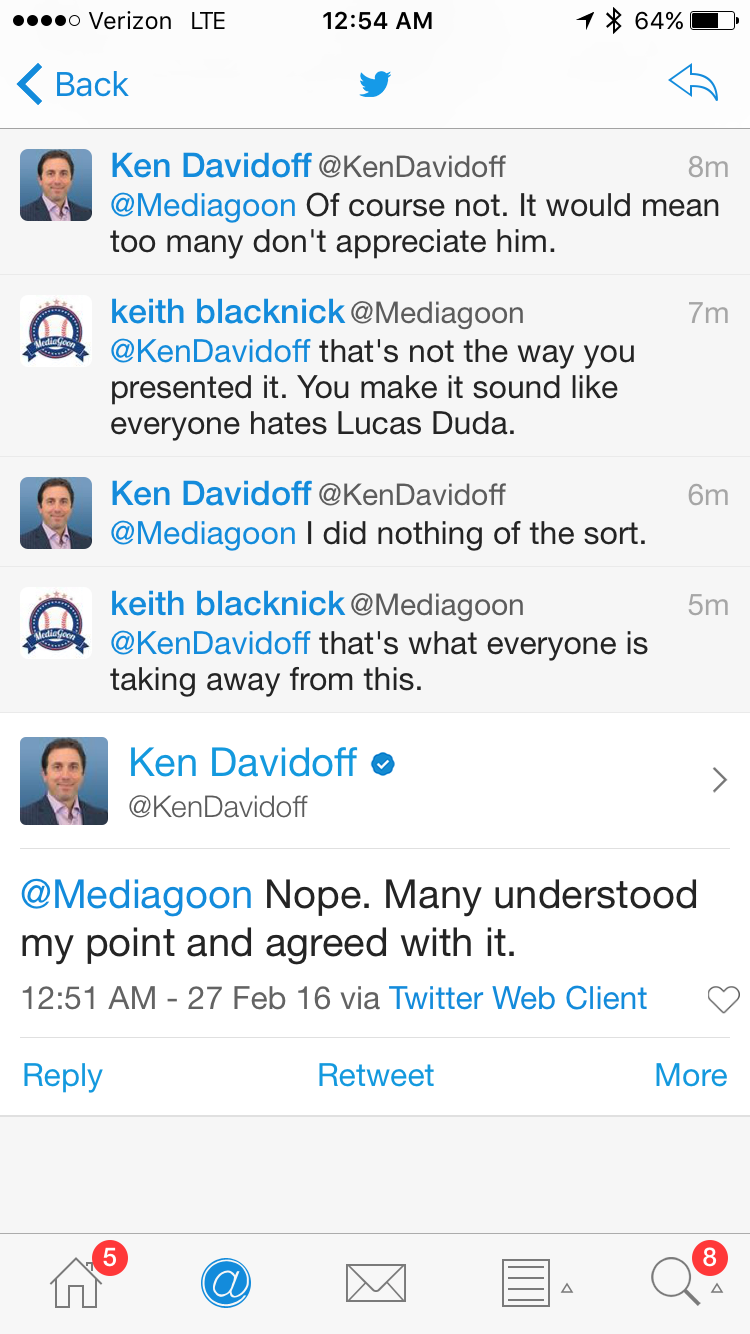Image resolution: width=750 pixels, height=1334 pixels.
Task: Tap the Twitter bird logo
Action: click(375, 85)
